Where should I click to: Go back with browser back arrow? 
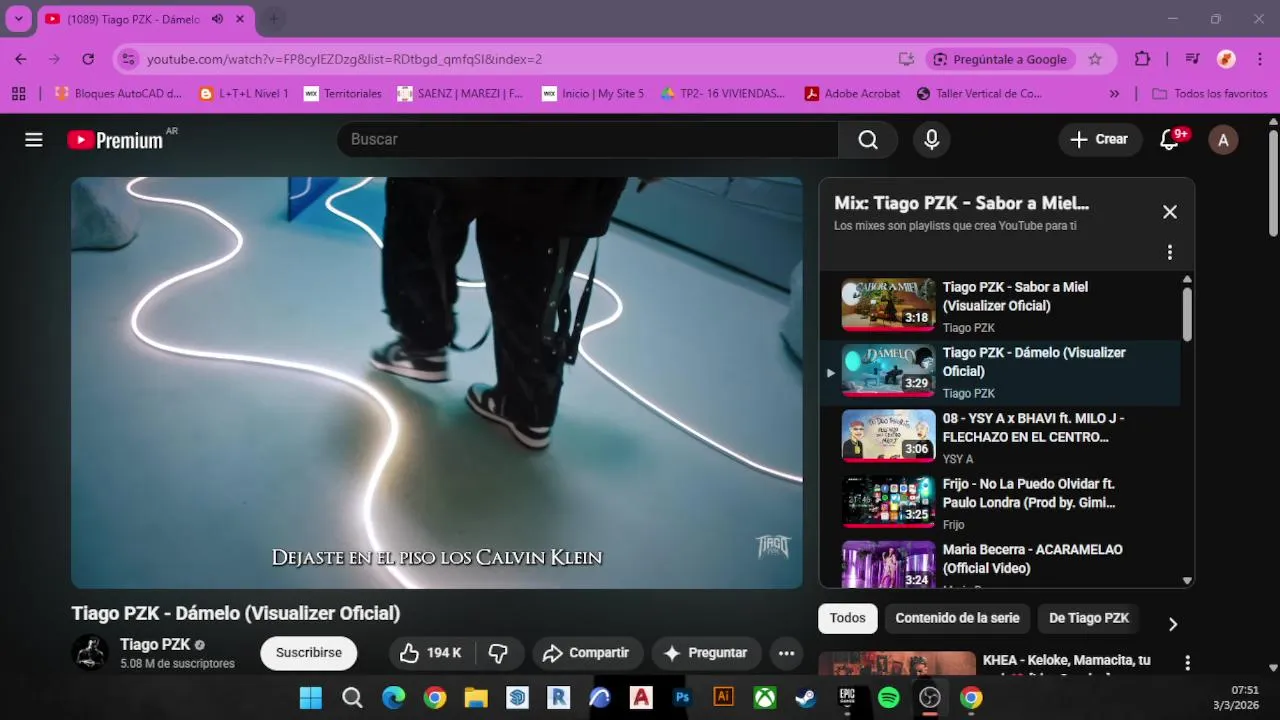coord(21,59)
